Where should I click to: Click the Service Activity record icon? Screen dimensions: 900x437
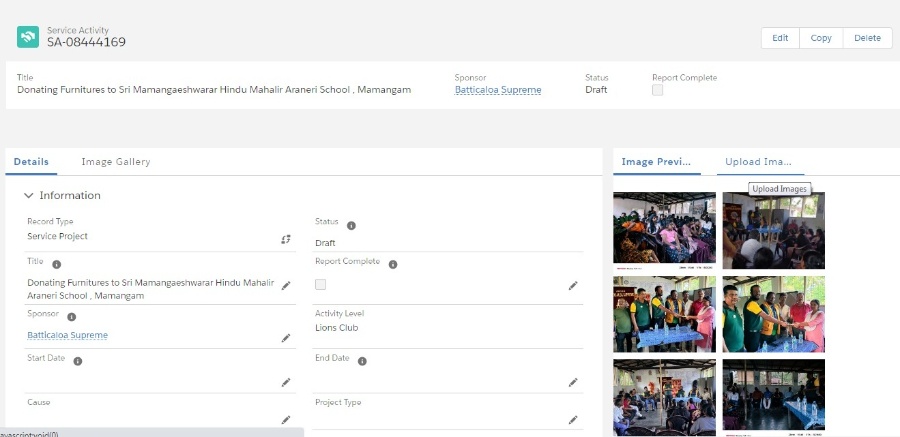pyautogui.click(x=28, y=37)
